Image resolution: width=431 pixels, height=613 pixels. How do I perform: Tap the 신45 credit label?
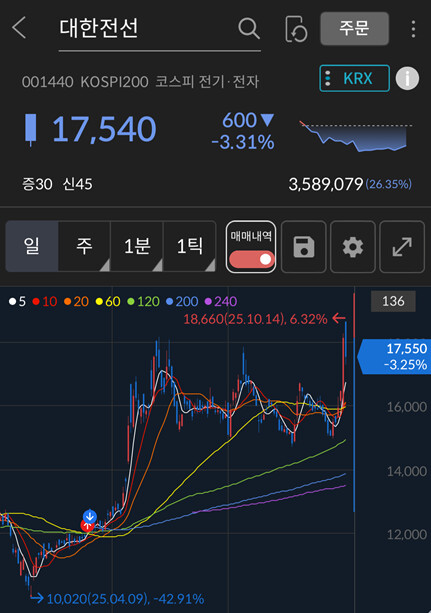pos(77,184)
